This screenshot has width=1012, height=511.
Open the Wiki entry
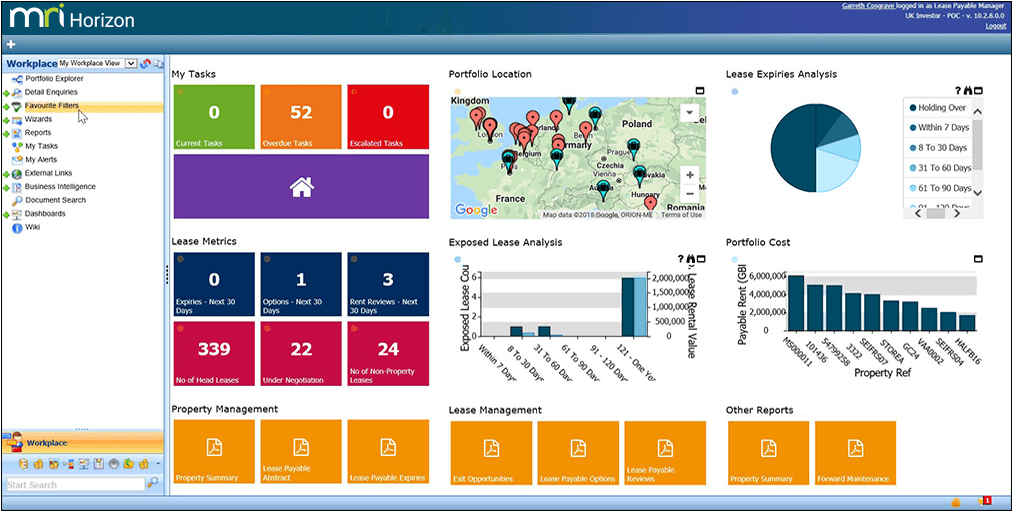33,227
